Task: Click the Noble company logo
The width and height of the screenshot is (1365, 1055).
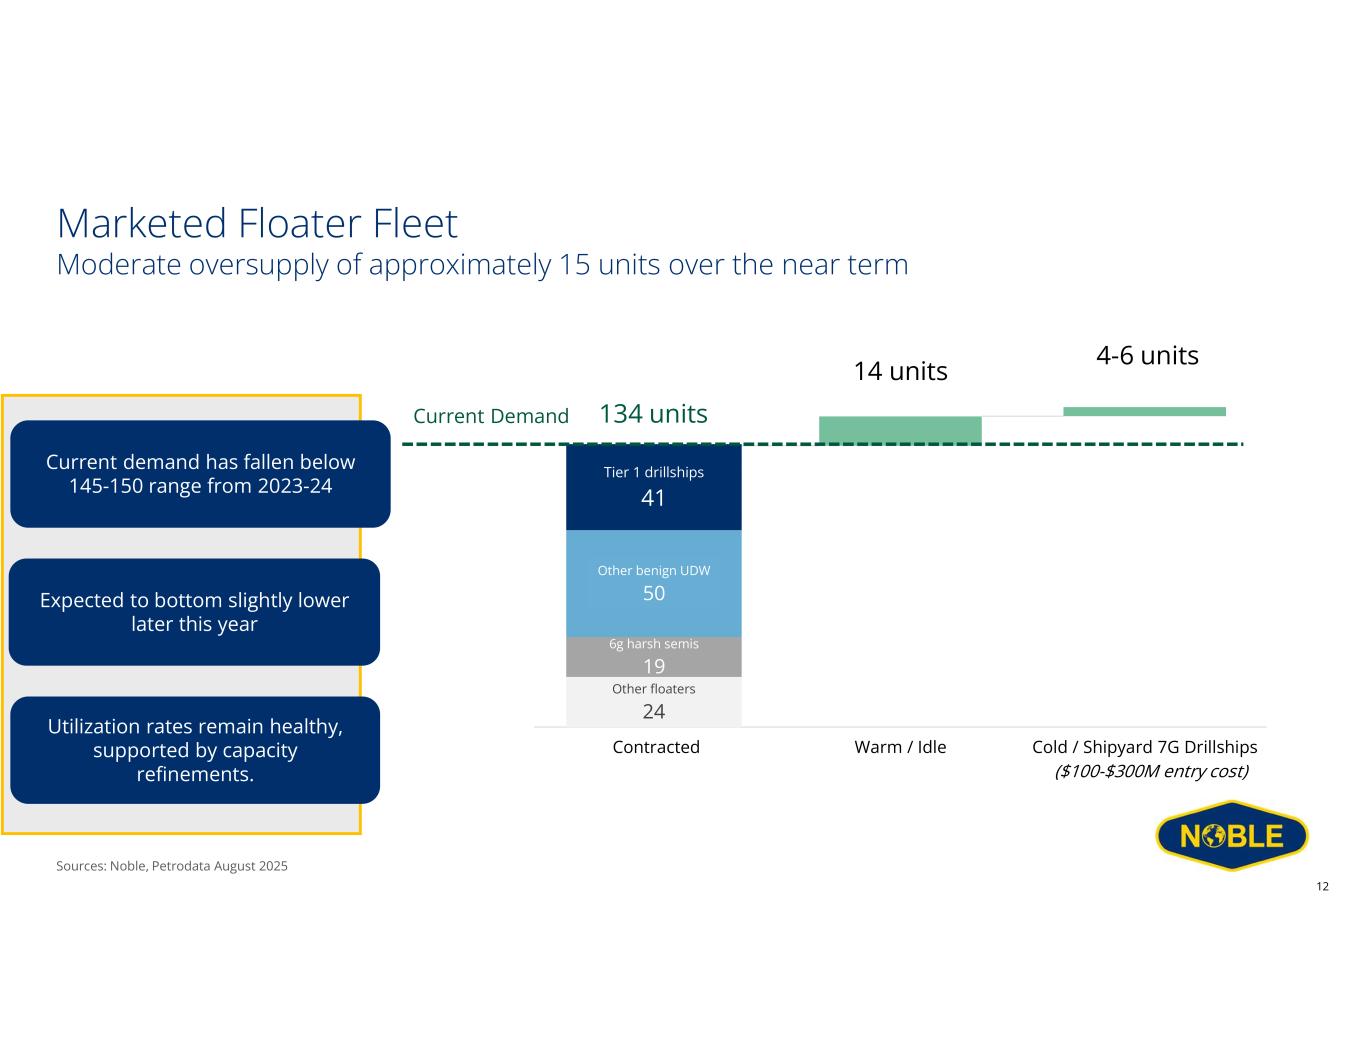Action: coord(1231,835)
